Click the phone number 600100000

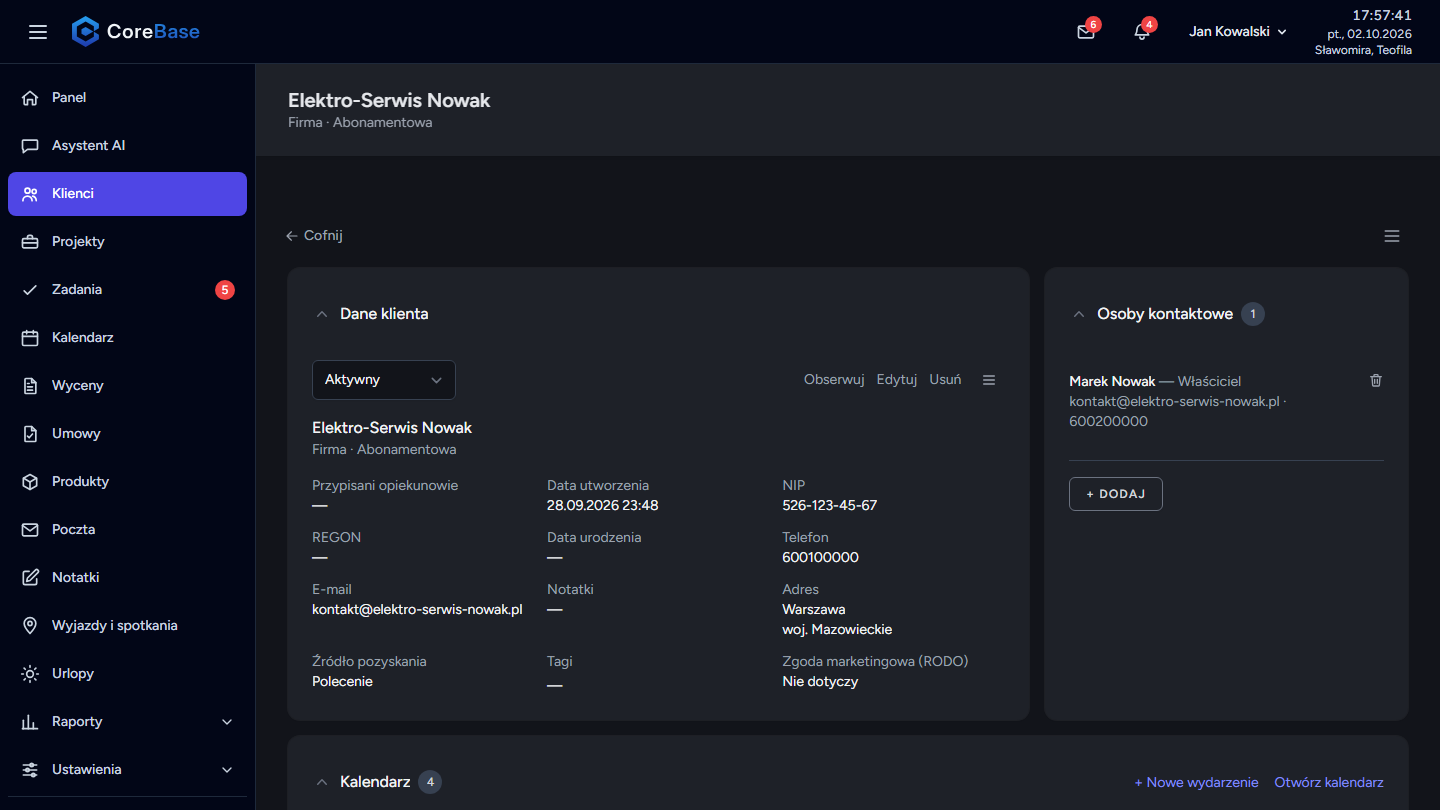820,557
